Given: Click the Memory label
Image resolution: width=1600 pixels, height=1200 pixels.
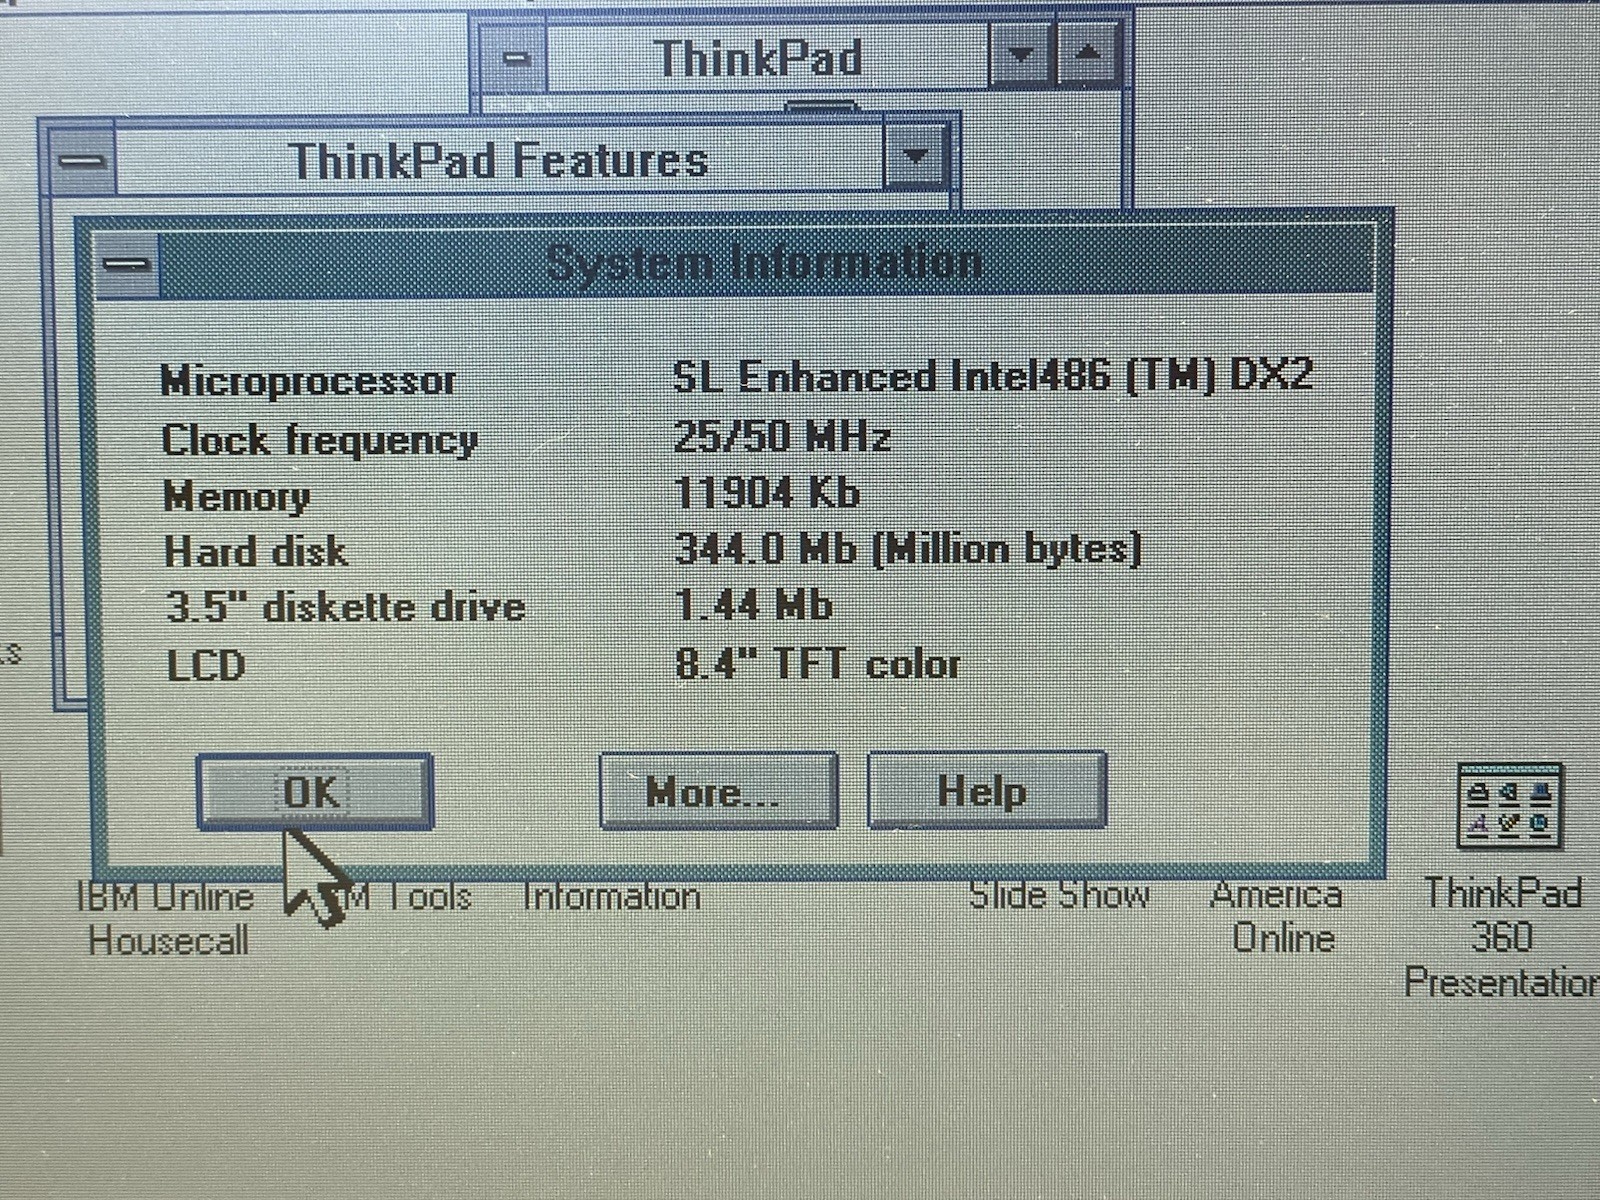Looking at the screenshot, I should [237, 496].
